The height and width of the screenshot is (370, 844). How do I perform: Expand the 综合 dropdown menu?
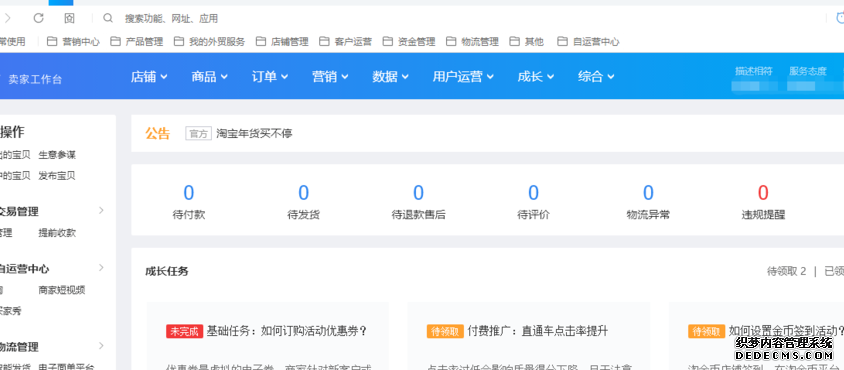click(596, 76)
